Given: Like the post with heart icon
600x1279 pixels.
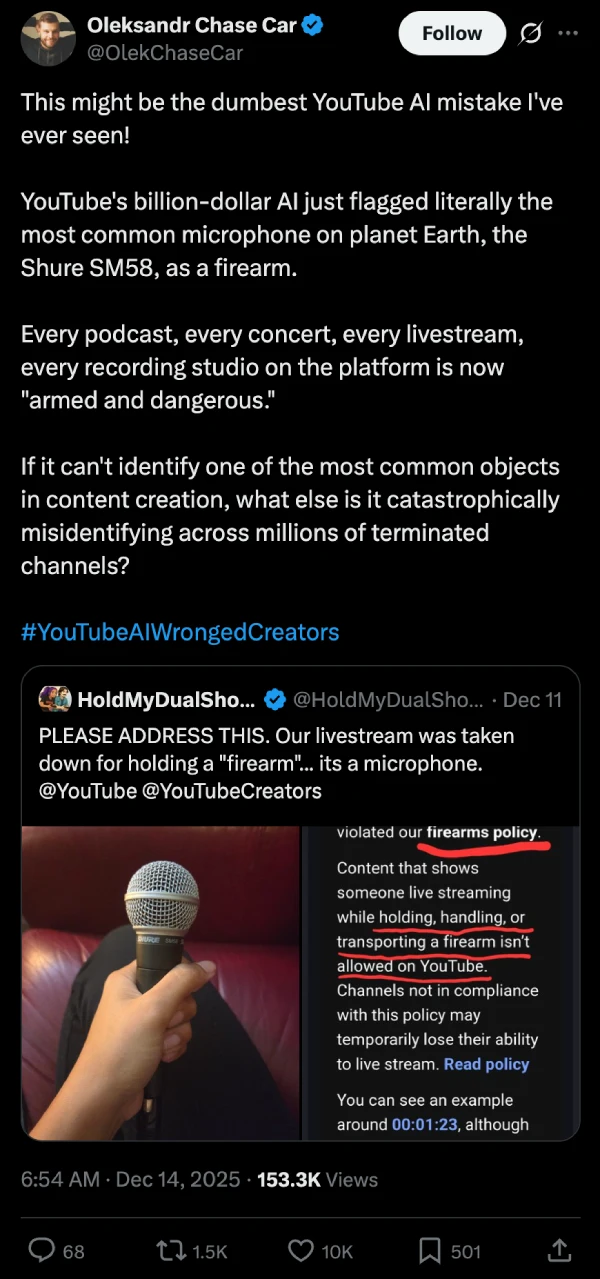Looking at the screenshot, I should (303, 1250).
